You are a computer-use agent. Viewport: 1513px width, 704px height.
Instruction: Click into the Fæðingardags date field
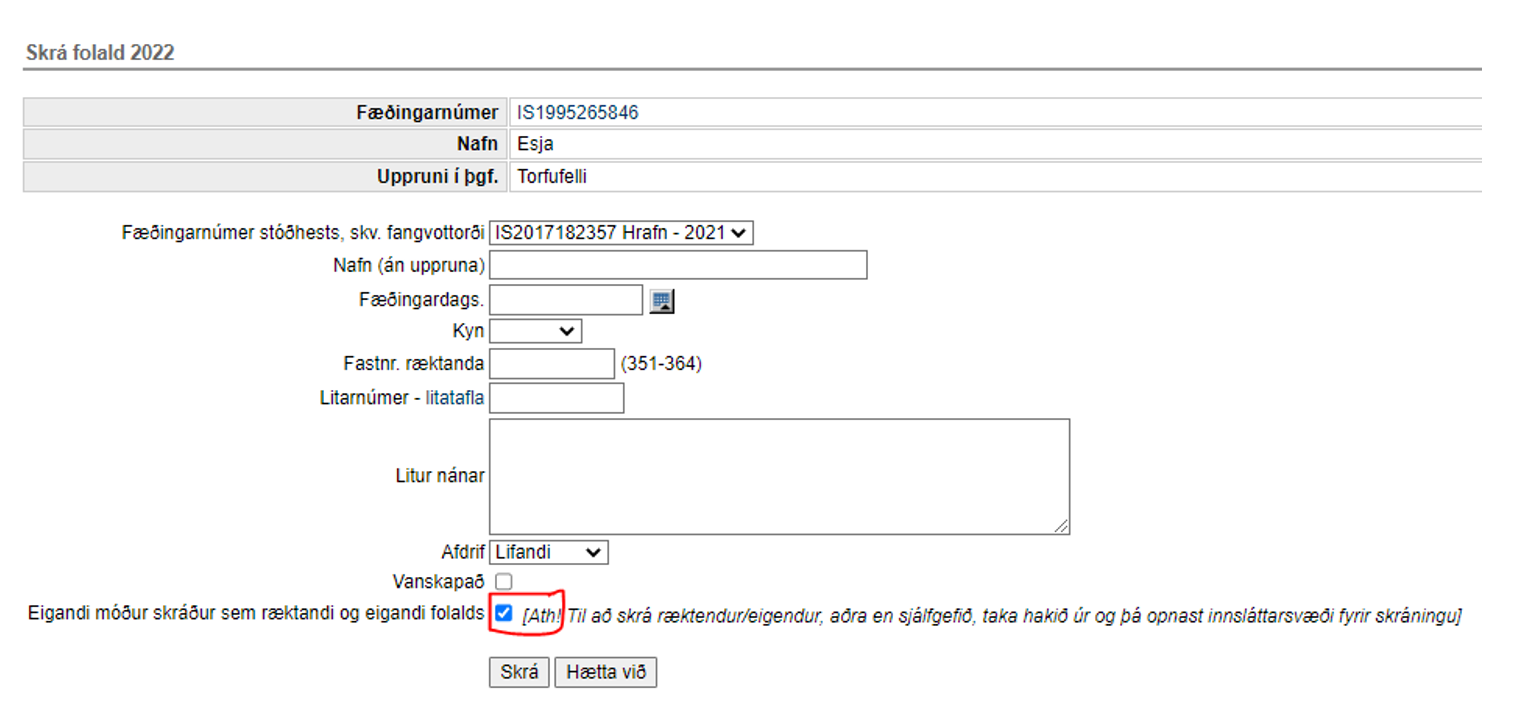point(565,300)
